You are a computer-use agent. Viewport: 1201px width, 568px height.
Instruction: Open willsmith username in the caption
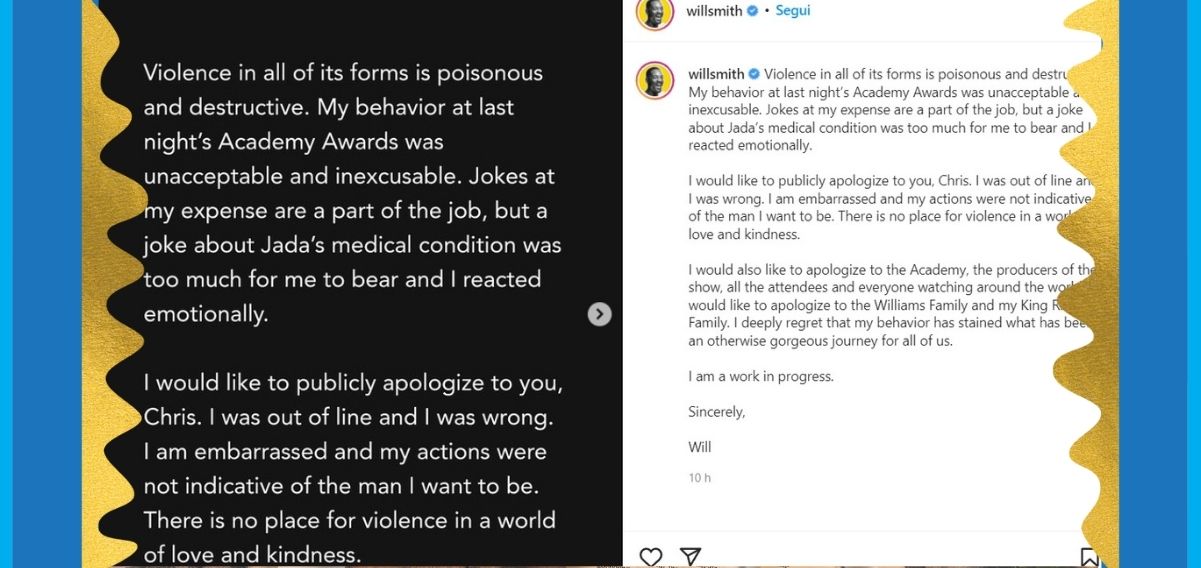[x=715, y=74]
